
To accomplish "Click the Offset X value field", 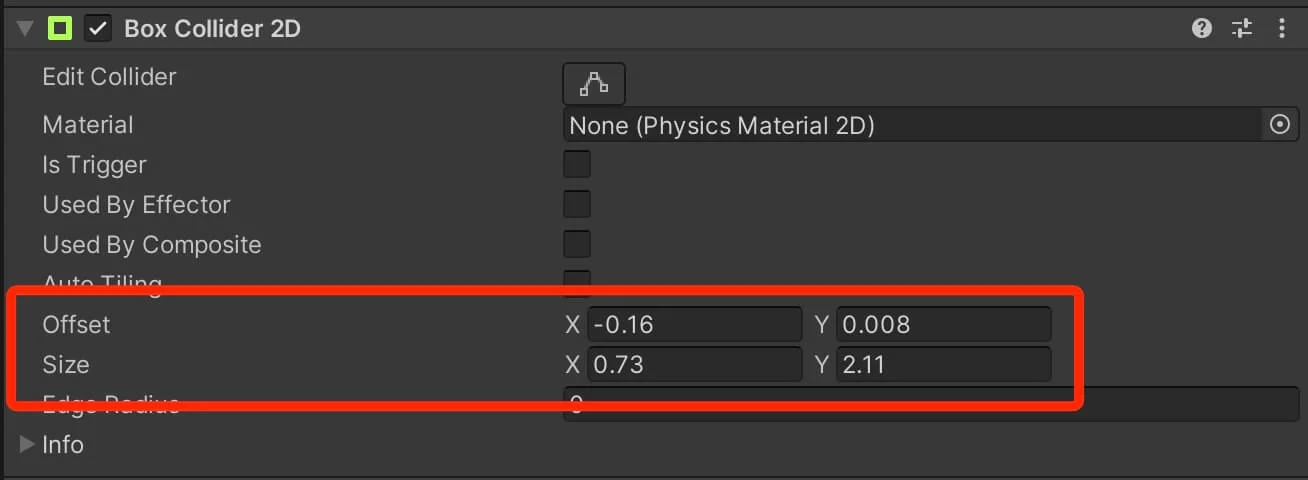I will coord(694,325).
